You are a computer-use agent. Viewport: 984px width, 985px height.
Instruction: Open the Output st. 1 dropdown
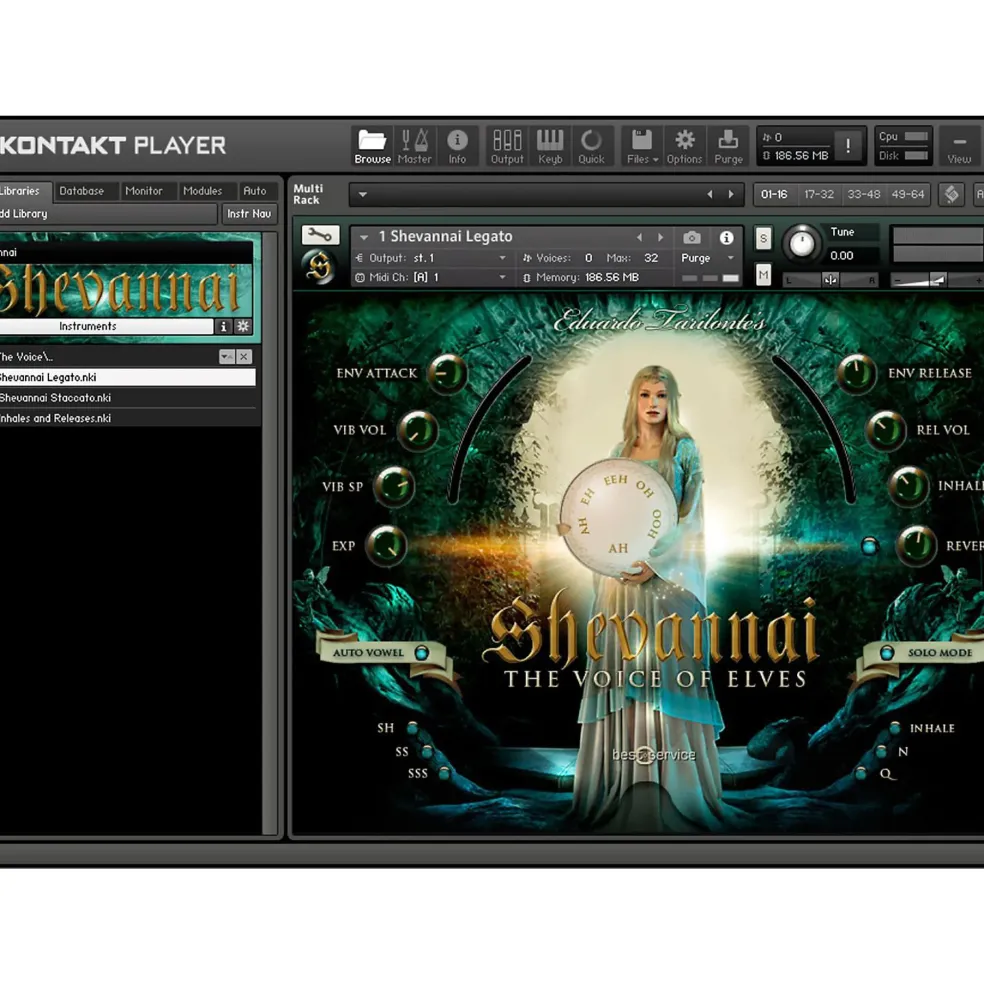click(432, 258)
